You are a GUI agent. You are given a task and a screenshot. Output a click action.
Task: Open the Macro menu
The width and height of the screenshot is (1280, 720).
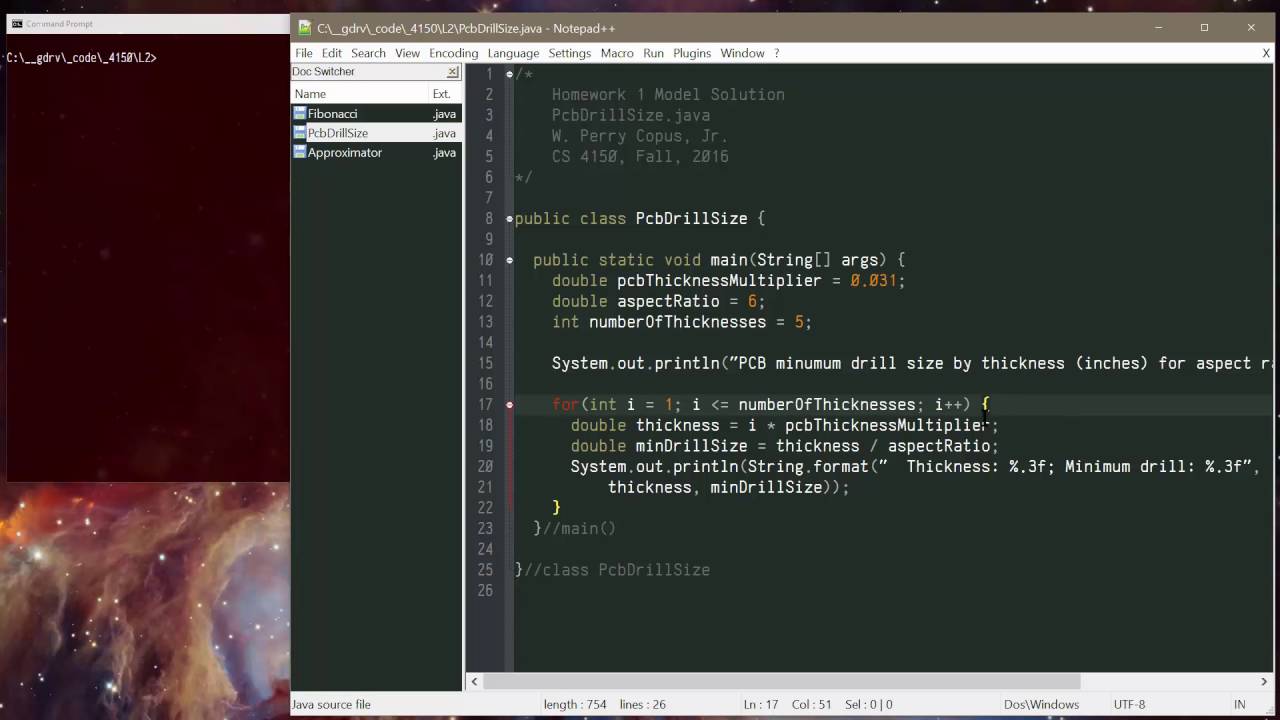[616, 53]
